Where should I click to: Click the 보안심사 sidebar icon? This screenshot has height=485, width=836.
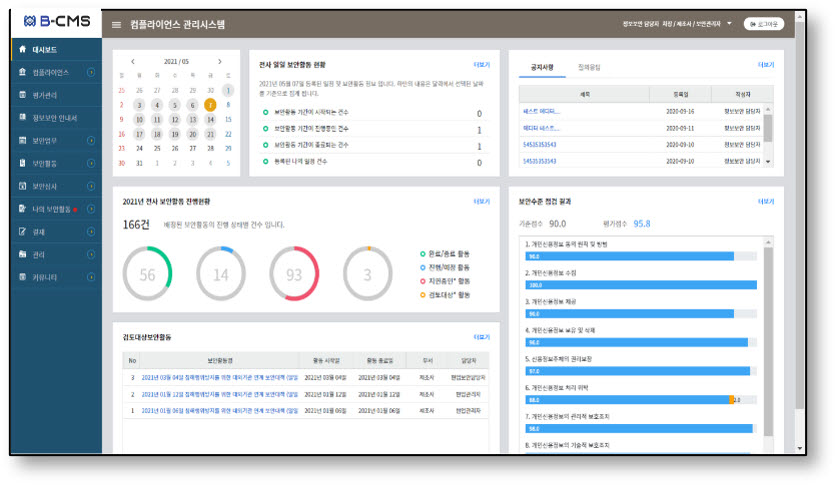point(22,186)
